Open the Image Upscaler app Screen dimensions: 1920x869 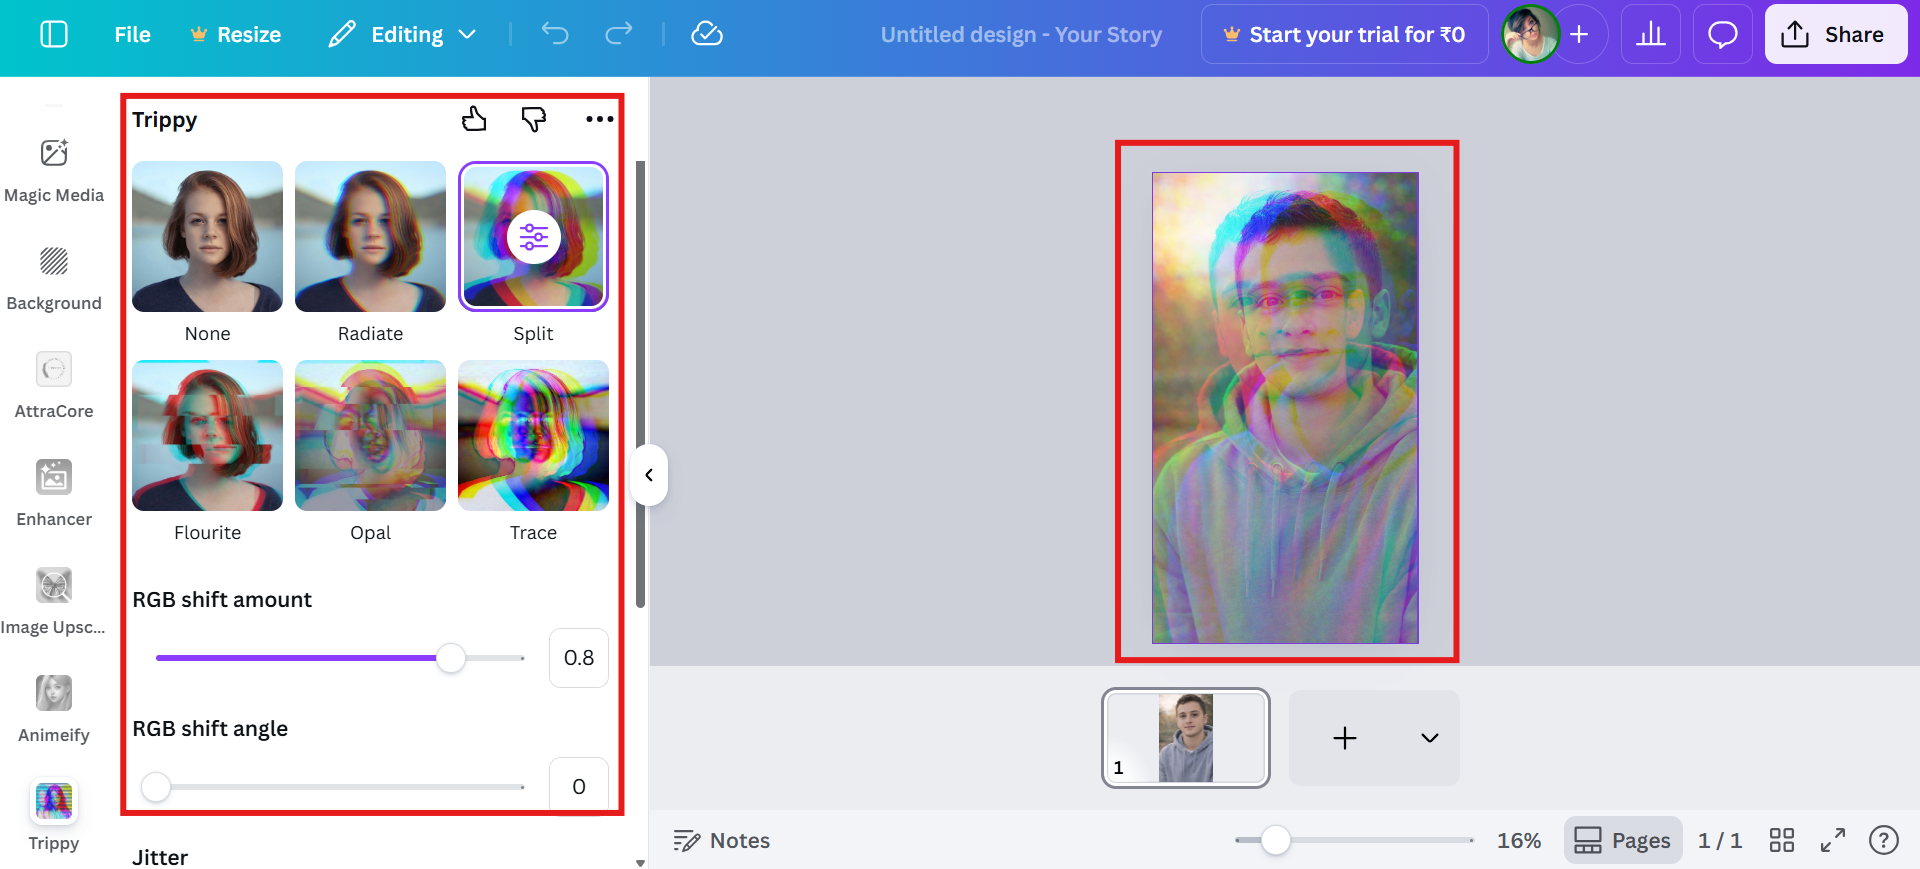click(54, 602)
